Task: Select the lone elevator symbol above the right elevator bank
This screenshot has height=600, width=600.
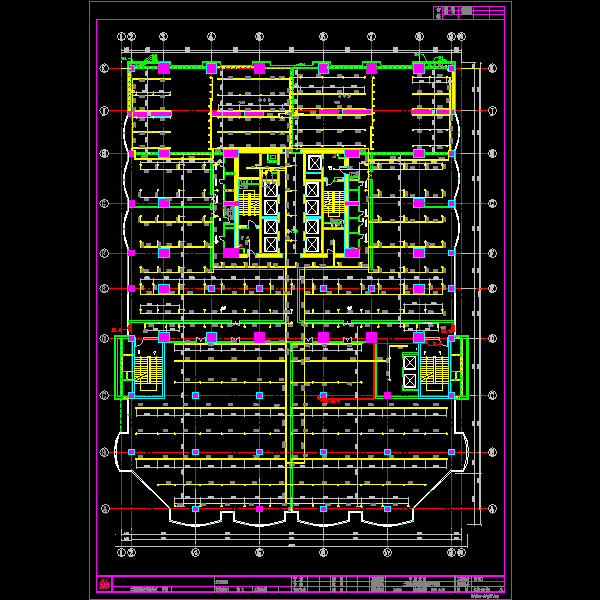Action: point(315,163)
